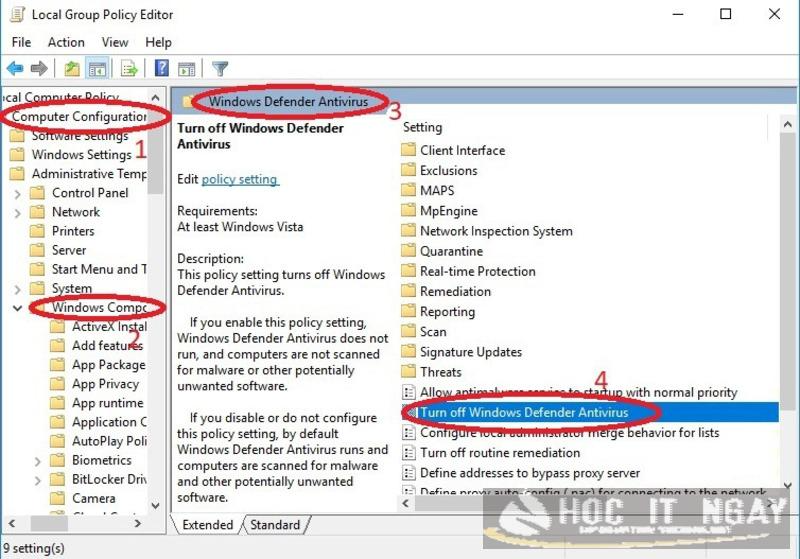Select Add features folder in tree
This screenshot has width=800, height=559.
click(x=96, y=346)
